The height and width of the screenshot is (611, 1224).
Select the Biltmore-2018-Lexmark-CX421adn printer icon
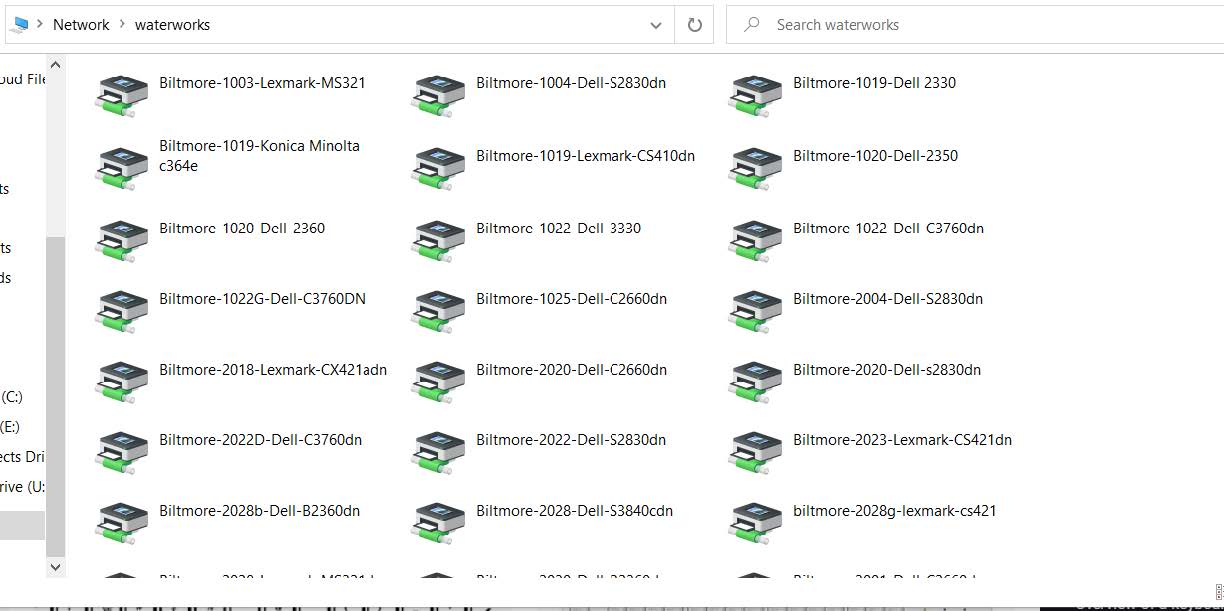pos(121,382)
